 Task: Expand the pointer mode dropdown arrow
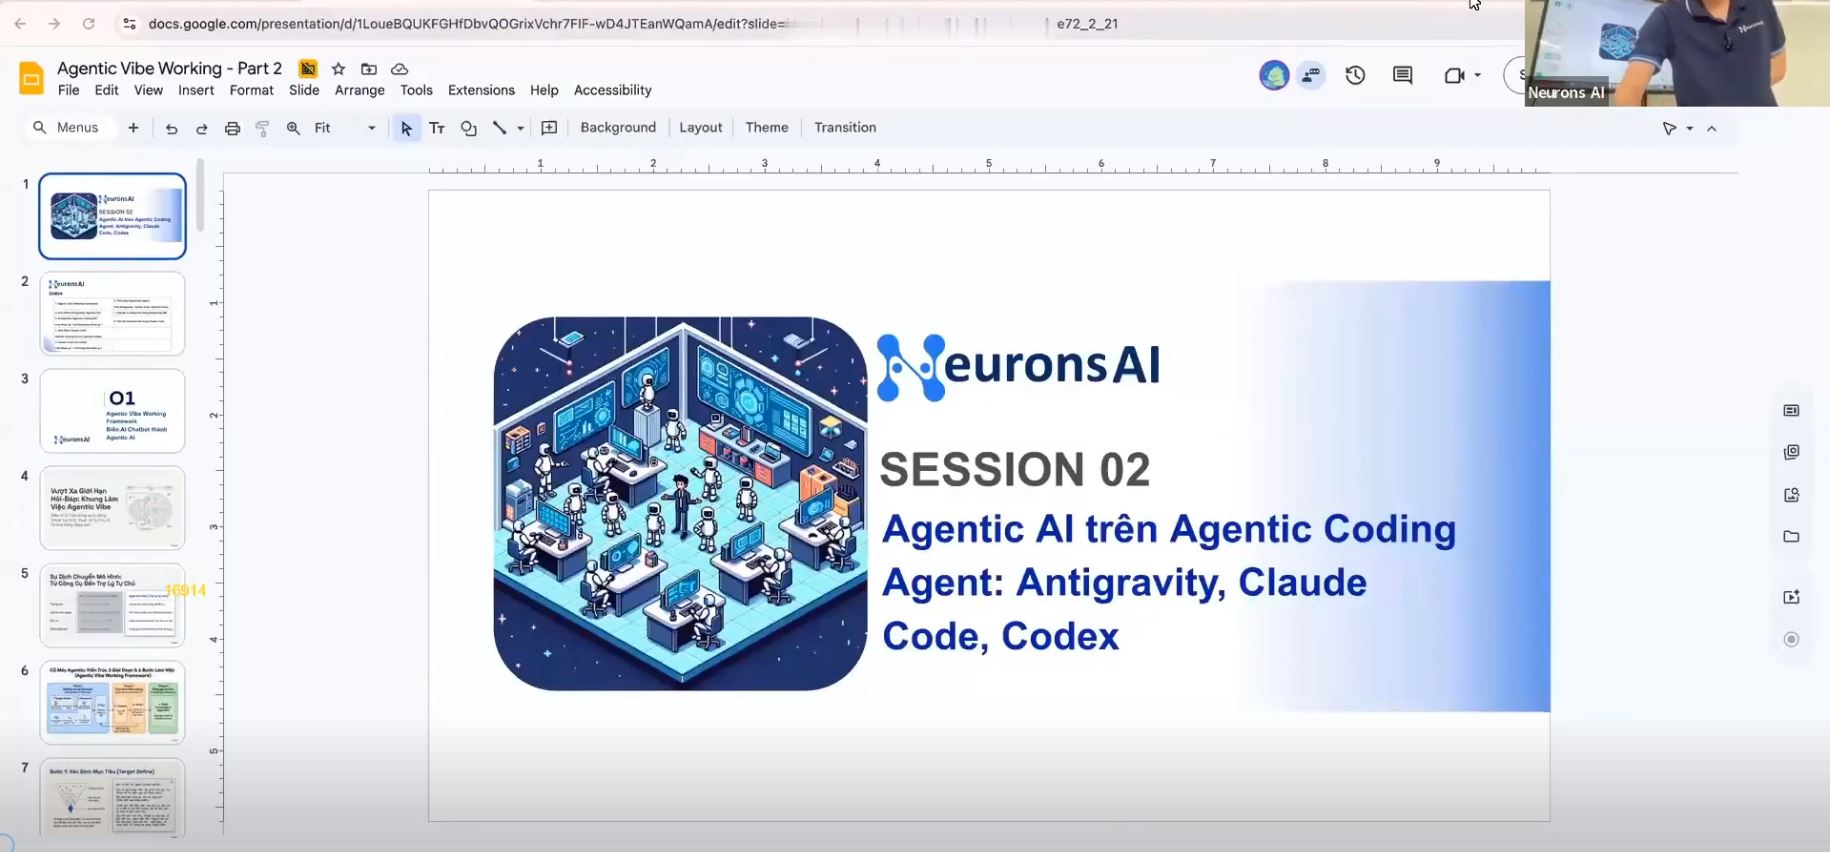pos(1690,128)
